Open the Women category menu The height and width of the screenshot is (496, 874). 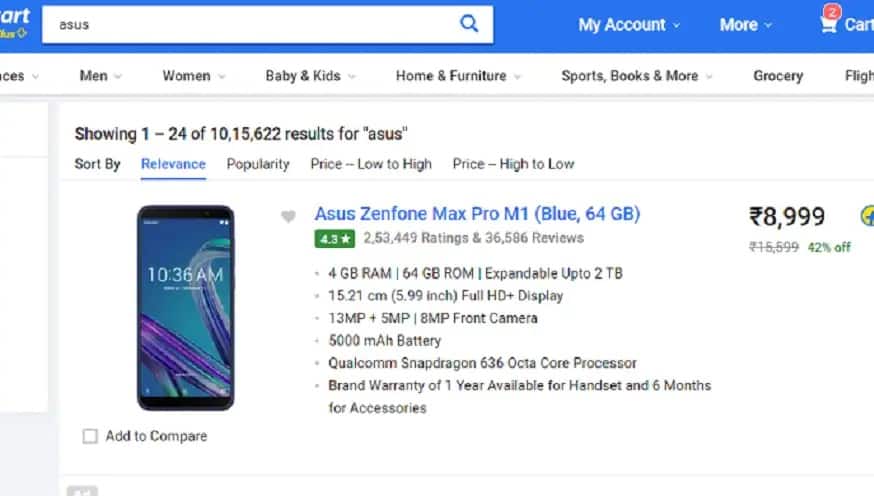click(193, 76)
